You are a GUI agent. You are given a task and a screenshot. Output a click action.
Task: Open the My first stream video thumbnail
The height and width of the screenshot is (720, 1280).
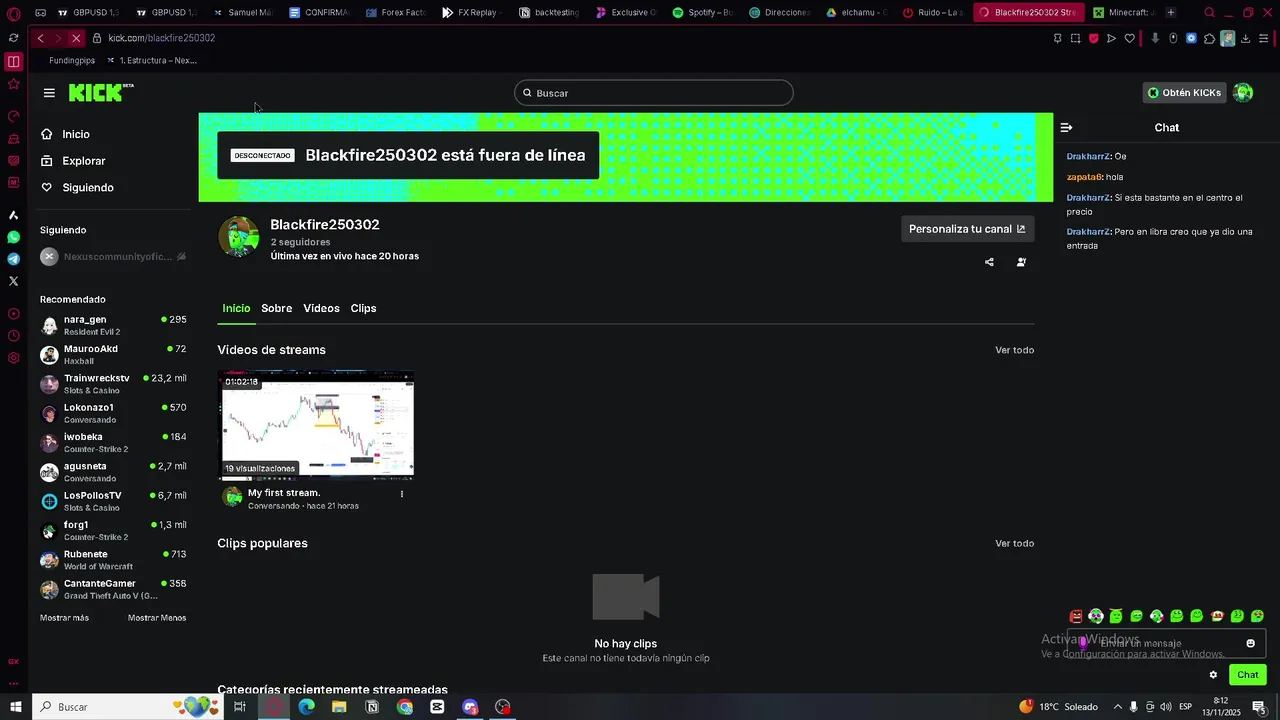(317, 426)
